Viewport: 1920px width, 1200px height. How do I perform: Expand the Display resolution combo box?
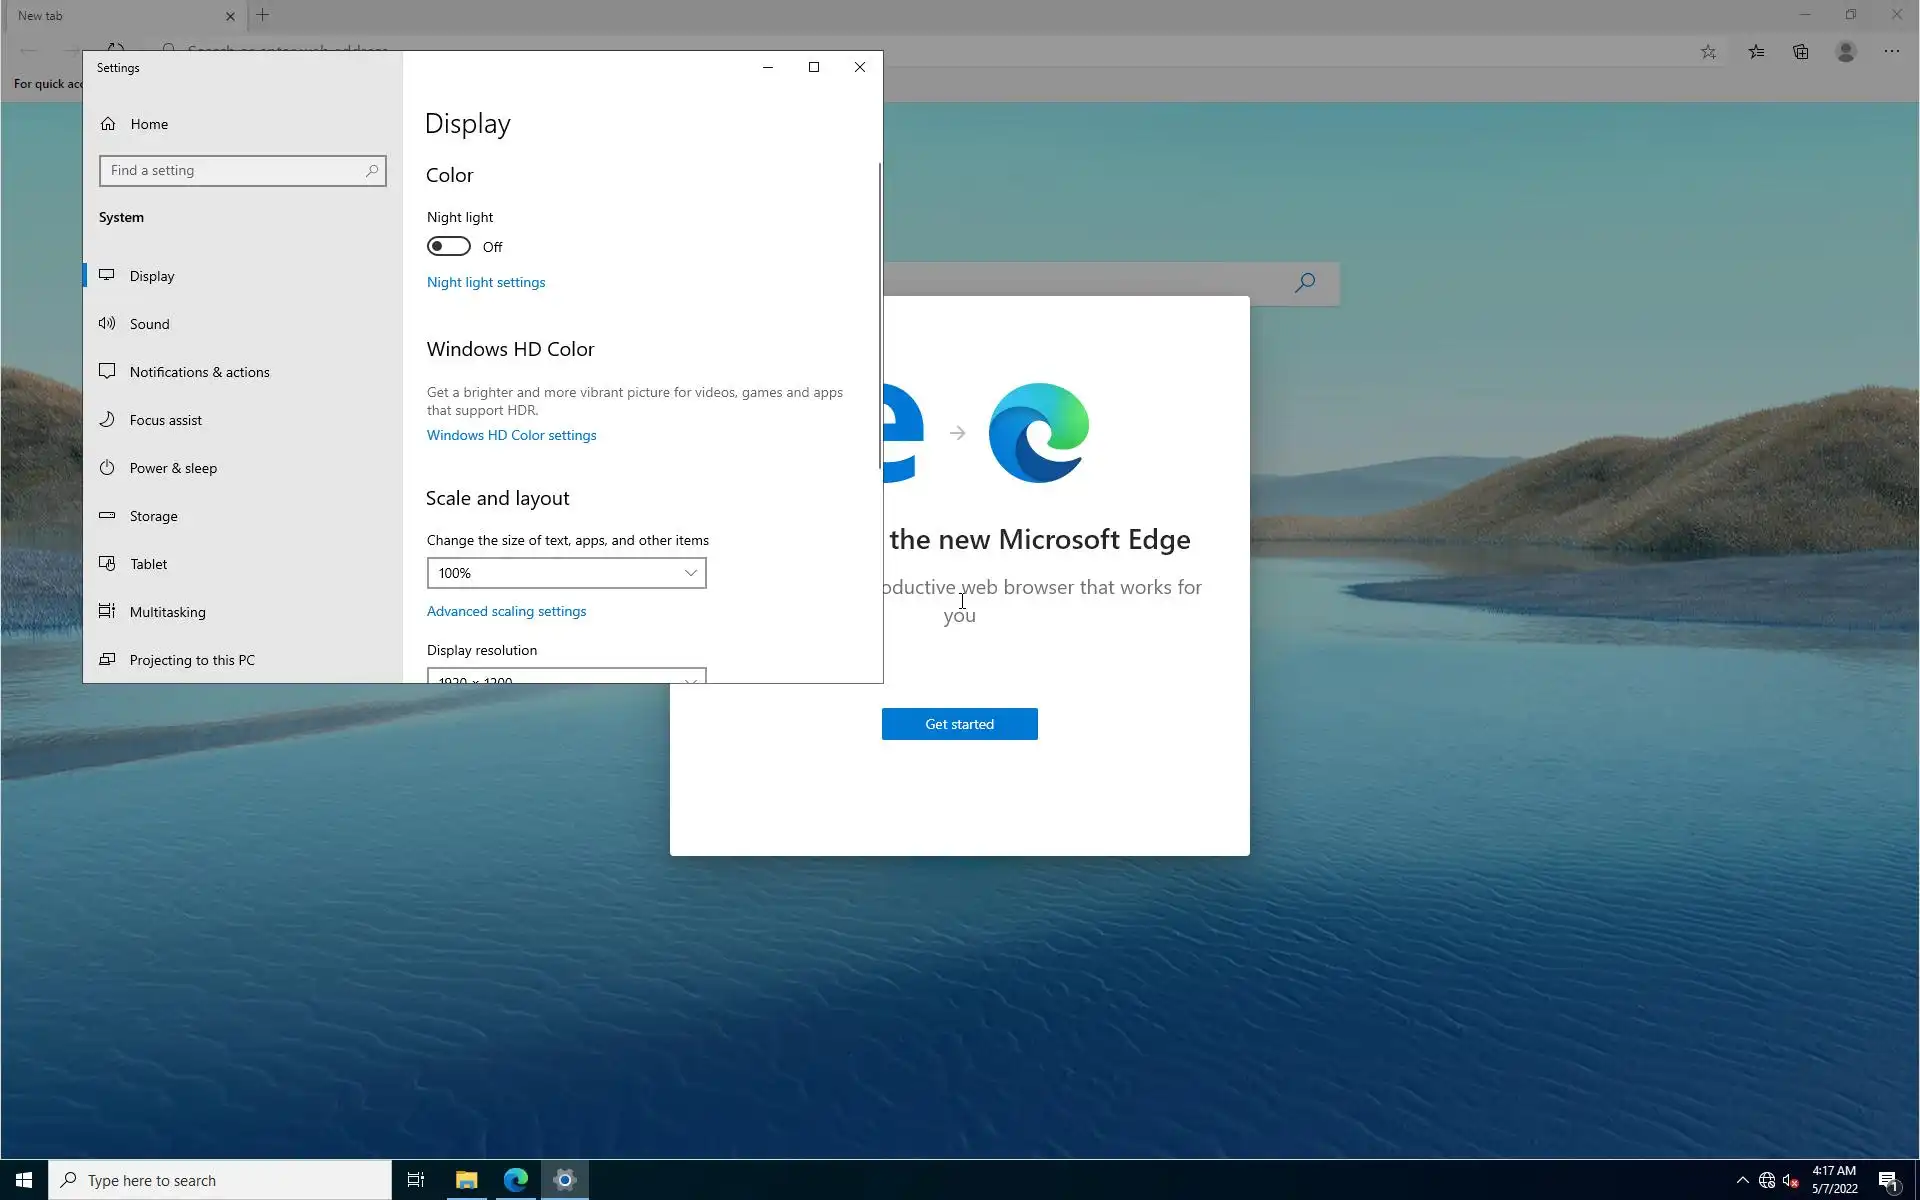click(566, 677)
